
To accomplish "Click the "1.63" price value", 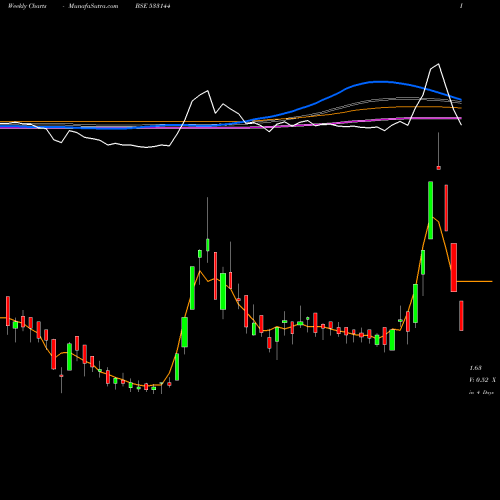I will coord(476,368).
